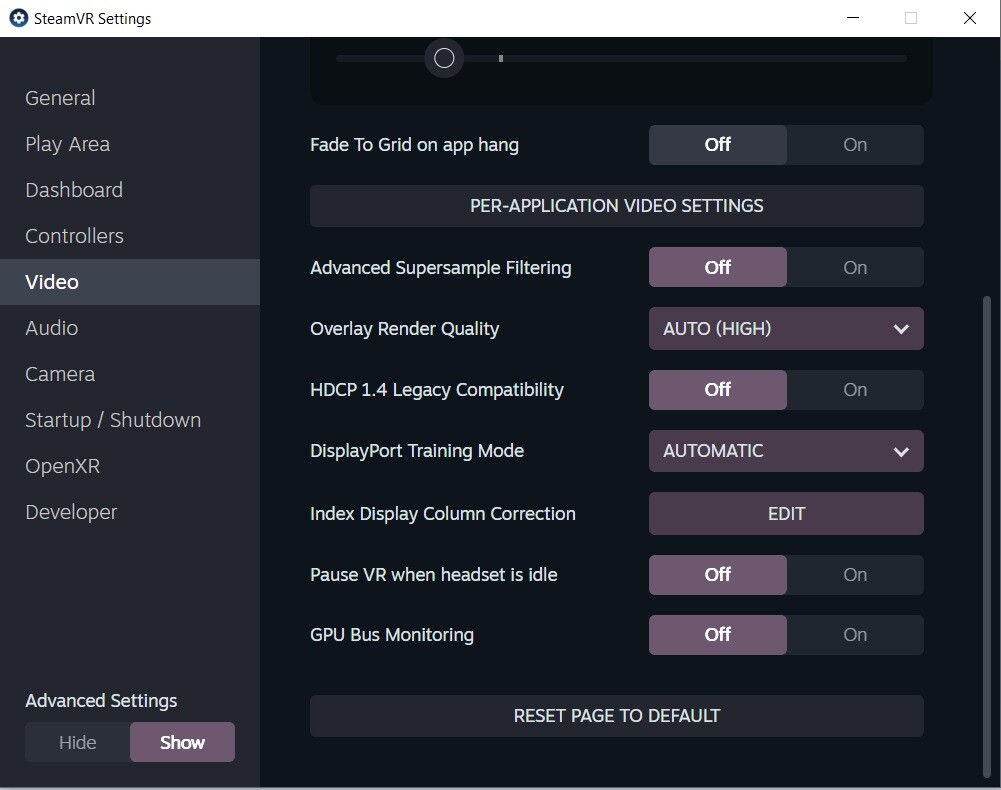The height and width of the screenshot is (790, 1001).
Task: Go to OpenXR settings
Action: [x=130, y=466]
